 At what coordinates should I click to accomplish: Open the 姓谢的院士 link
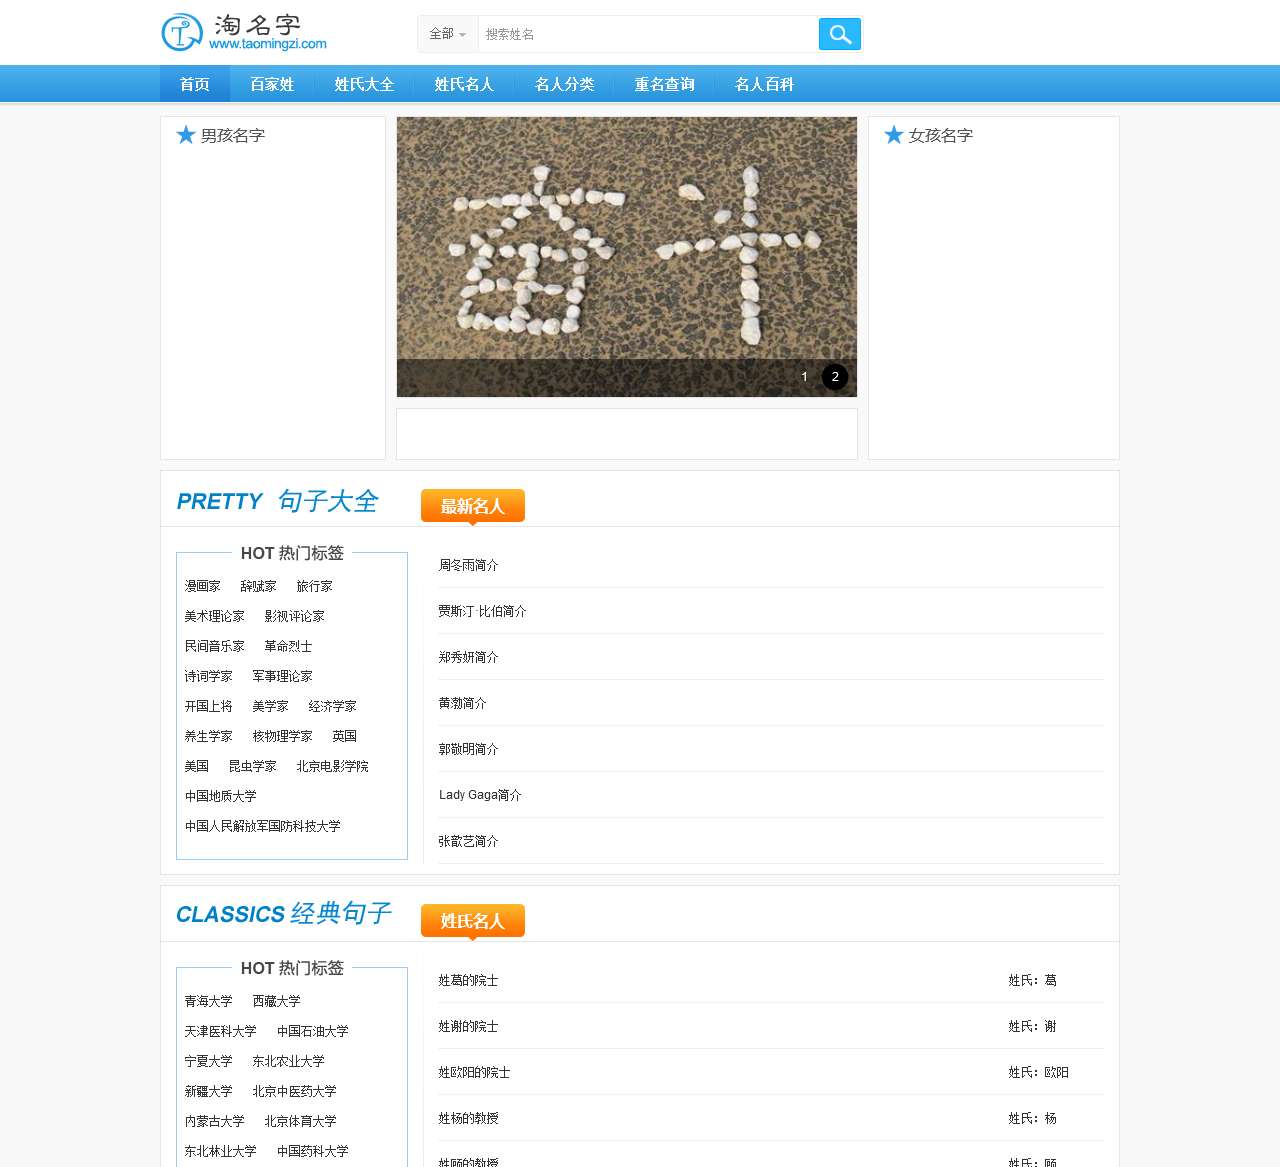coord(469,1026)
